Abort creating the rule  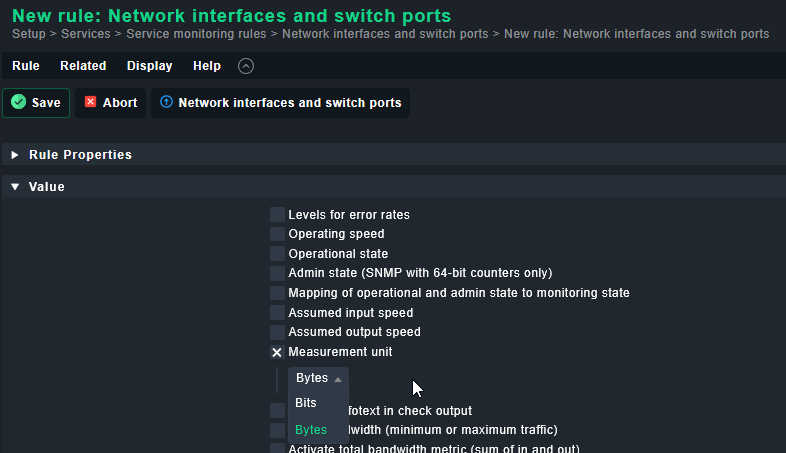[110, 103]
